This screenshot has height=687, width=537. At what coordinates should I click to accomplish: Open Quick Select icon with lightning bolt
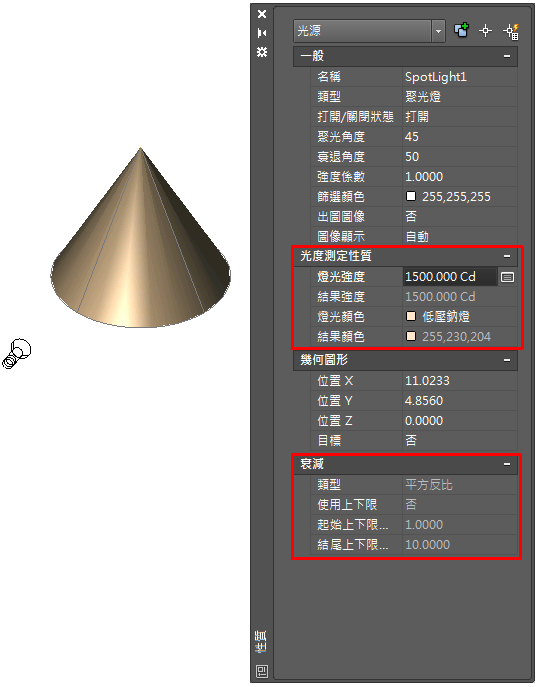511,31
